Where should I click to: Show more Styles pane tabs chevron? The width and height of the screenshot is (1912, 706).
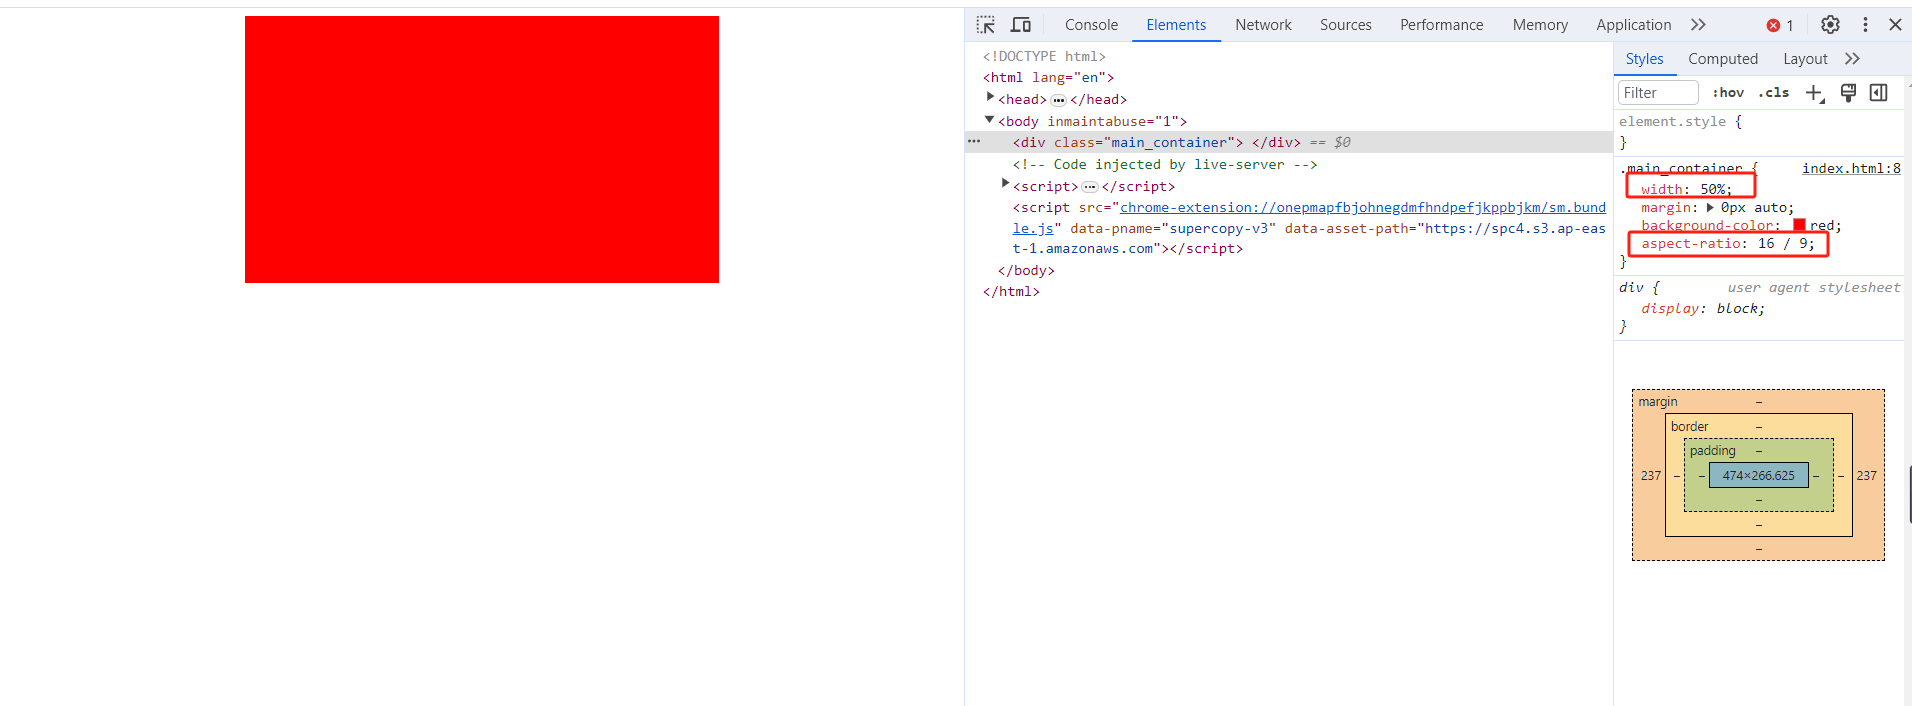(x=1852, y=59)
